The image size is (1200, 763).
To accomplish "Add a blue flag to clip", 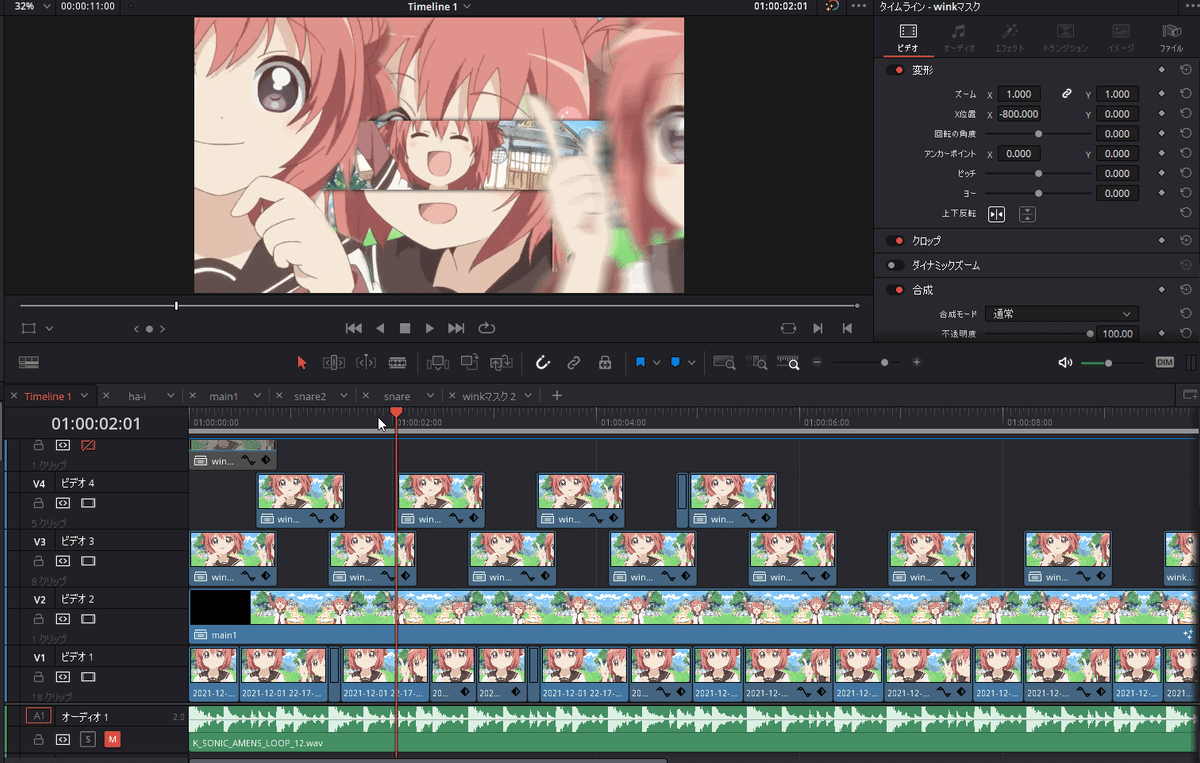I will coord(640,362).
